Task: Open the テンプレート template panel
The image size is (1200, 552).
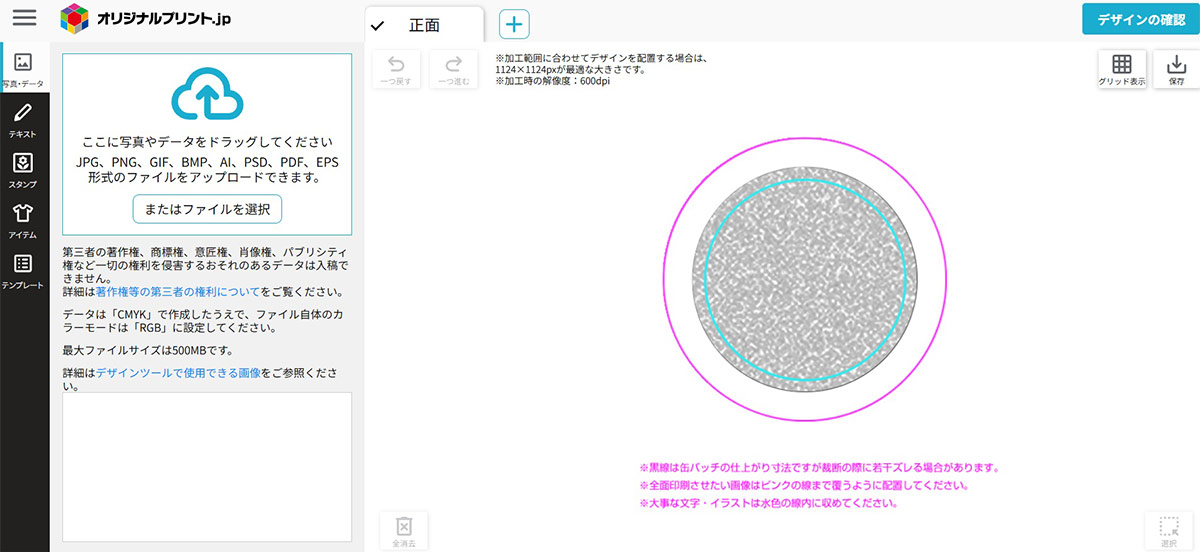Action: tap(24, 271)
